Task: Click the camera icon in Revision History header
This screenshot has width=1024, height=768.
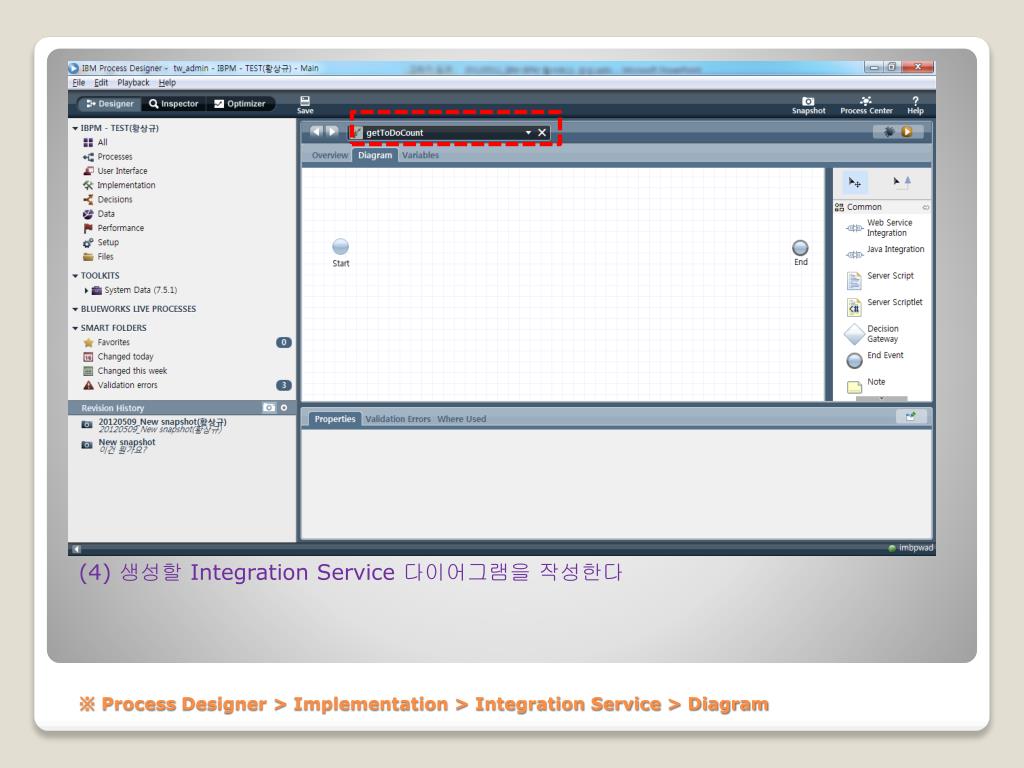Action: [269, 408]
